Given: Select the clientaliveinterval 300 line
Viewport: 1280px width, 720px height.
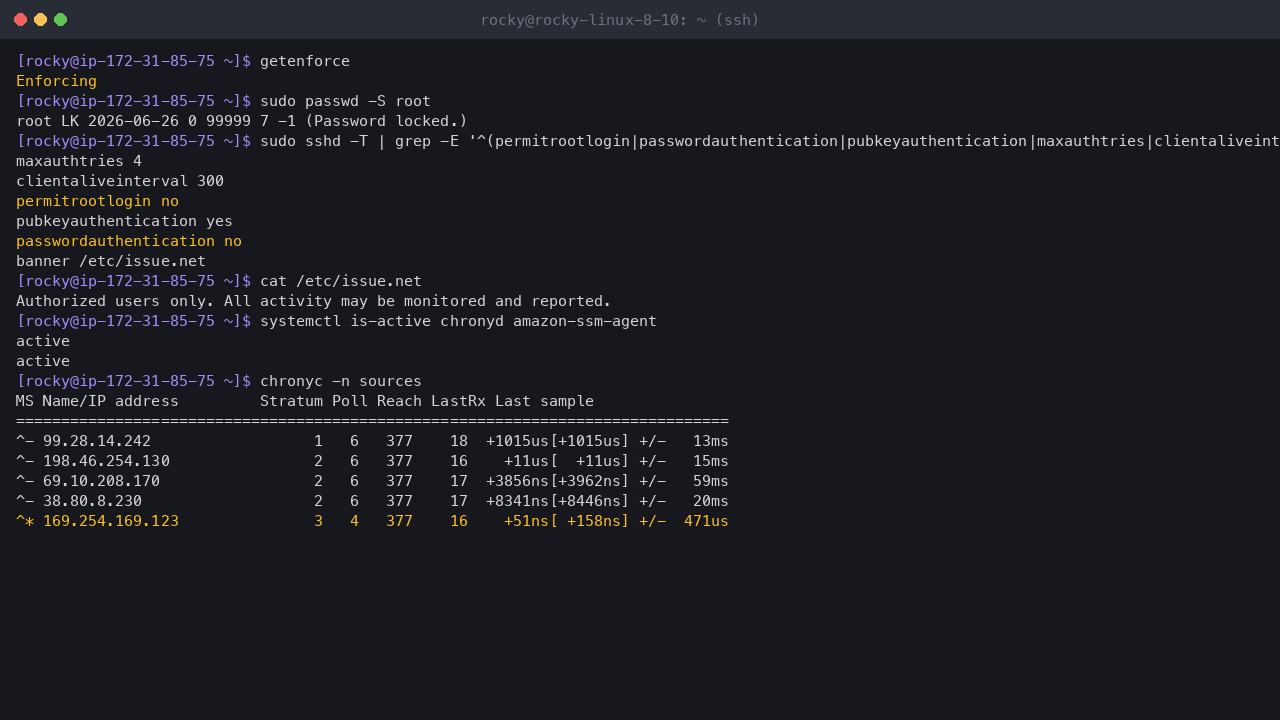Looking at the screenshot, I should [x=120, y=181].
